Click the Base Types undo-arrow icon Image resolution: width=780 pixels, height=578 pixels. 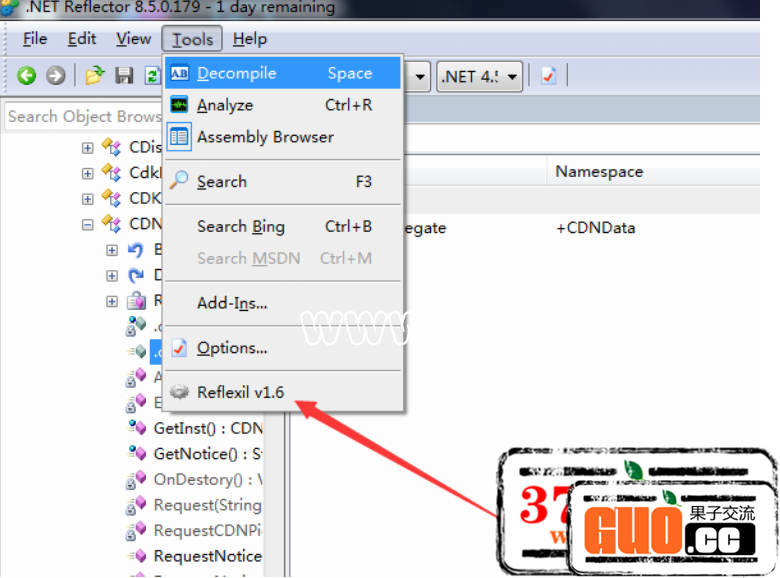pos(136,250)
